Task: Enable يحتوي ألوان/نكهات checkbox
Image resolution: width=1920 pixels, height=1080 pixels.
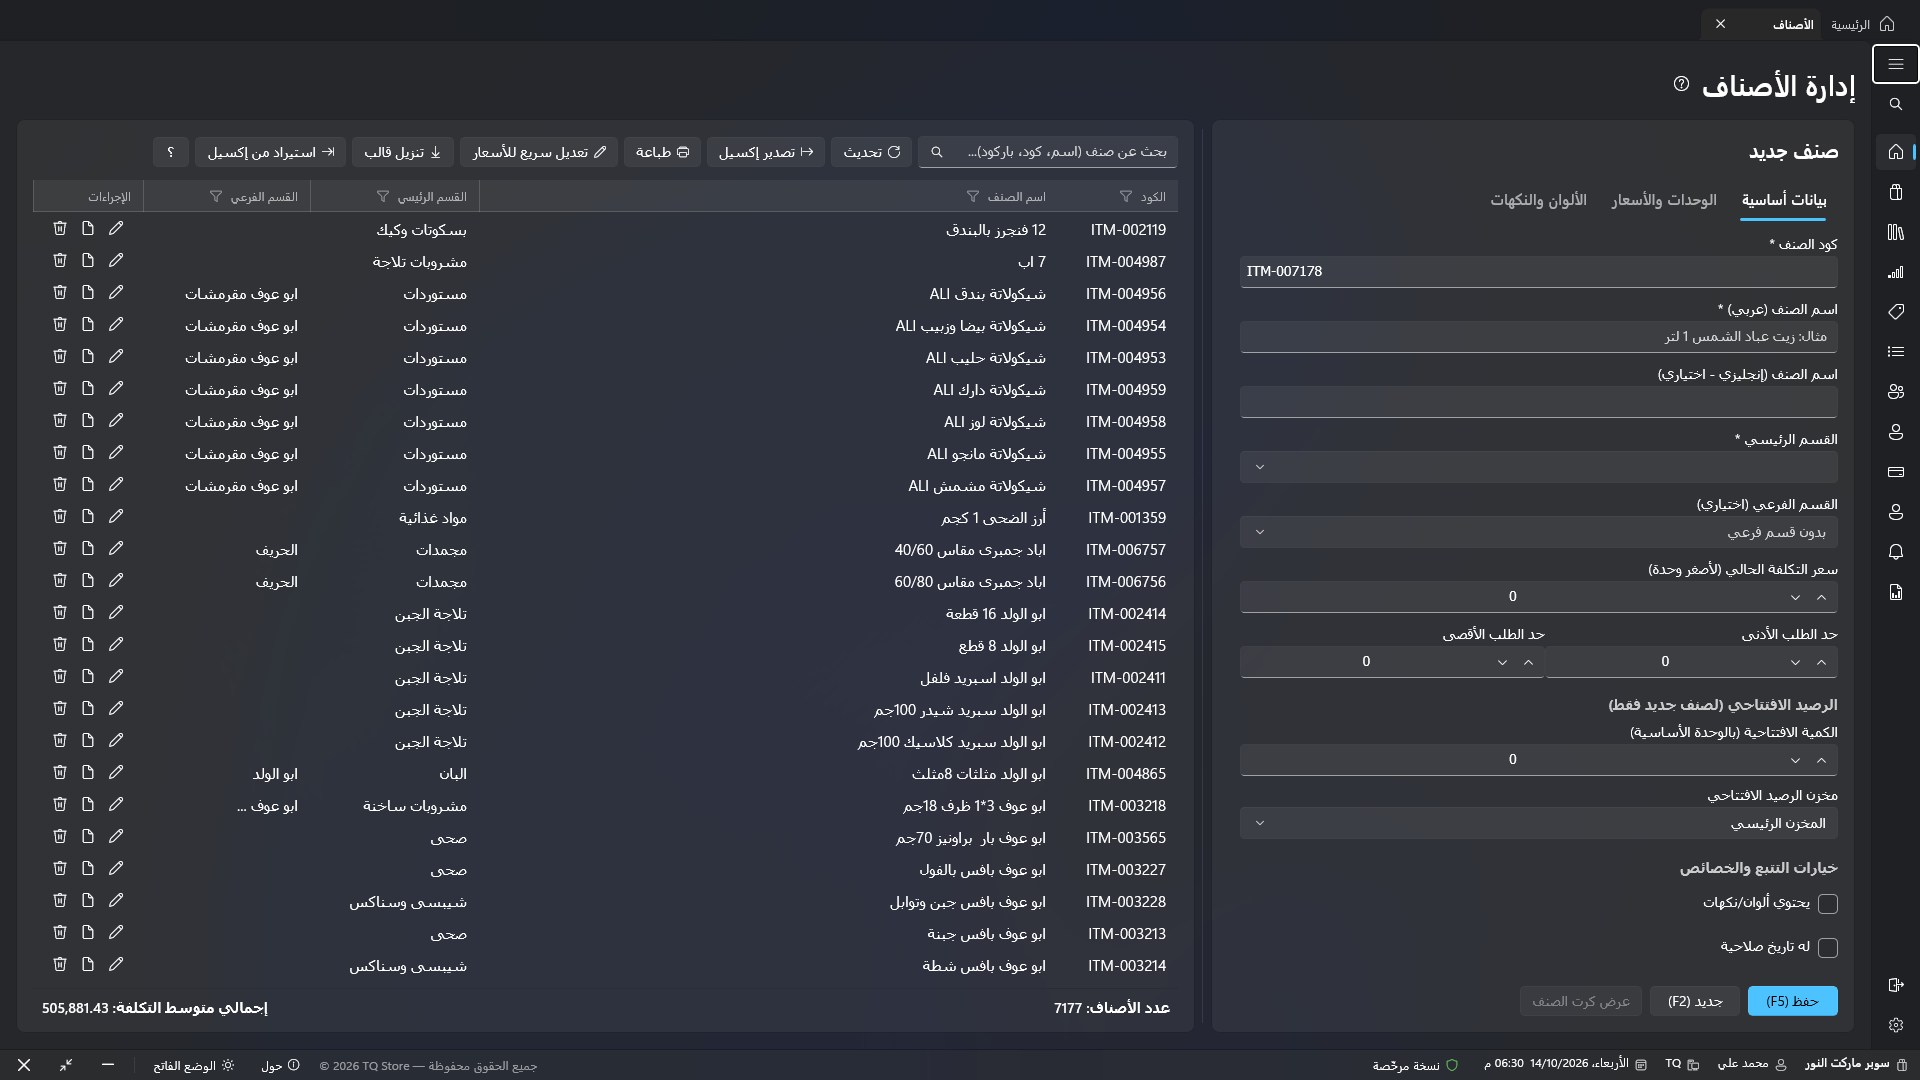Action: pos(1828,904)
